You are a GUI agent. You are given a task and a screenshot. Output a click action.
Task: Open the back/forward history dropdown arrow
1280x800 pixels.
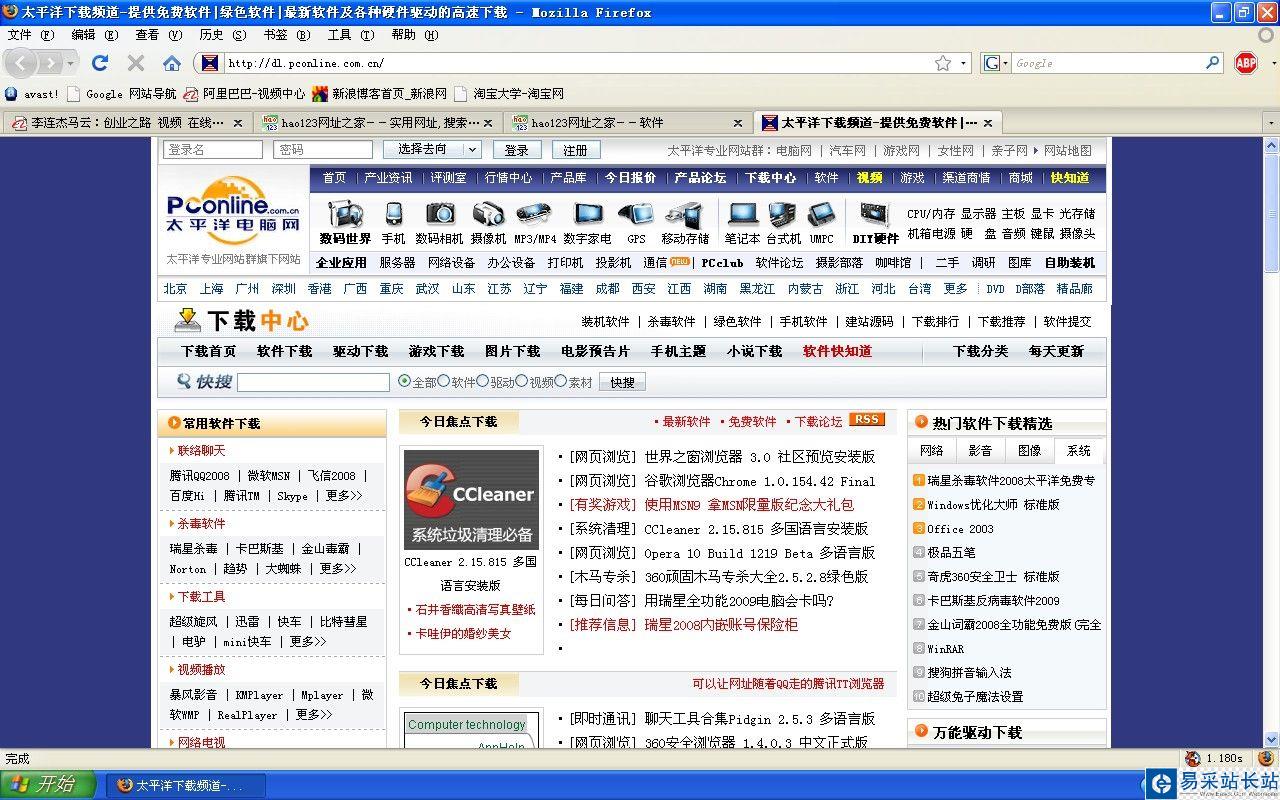pos(70,63)
